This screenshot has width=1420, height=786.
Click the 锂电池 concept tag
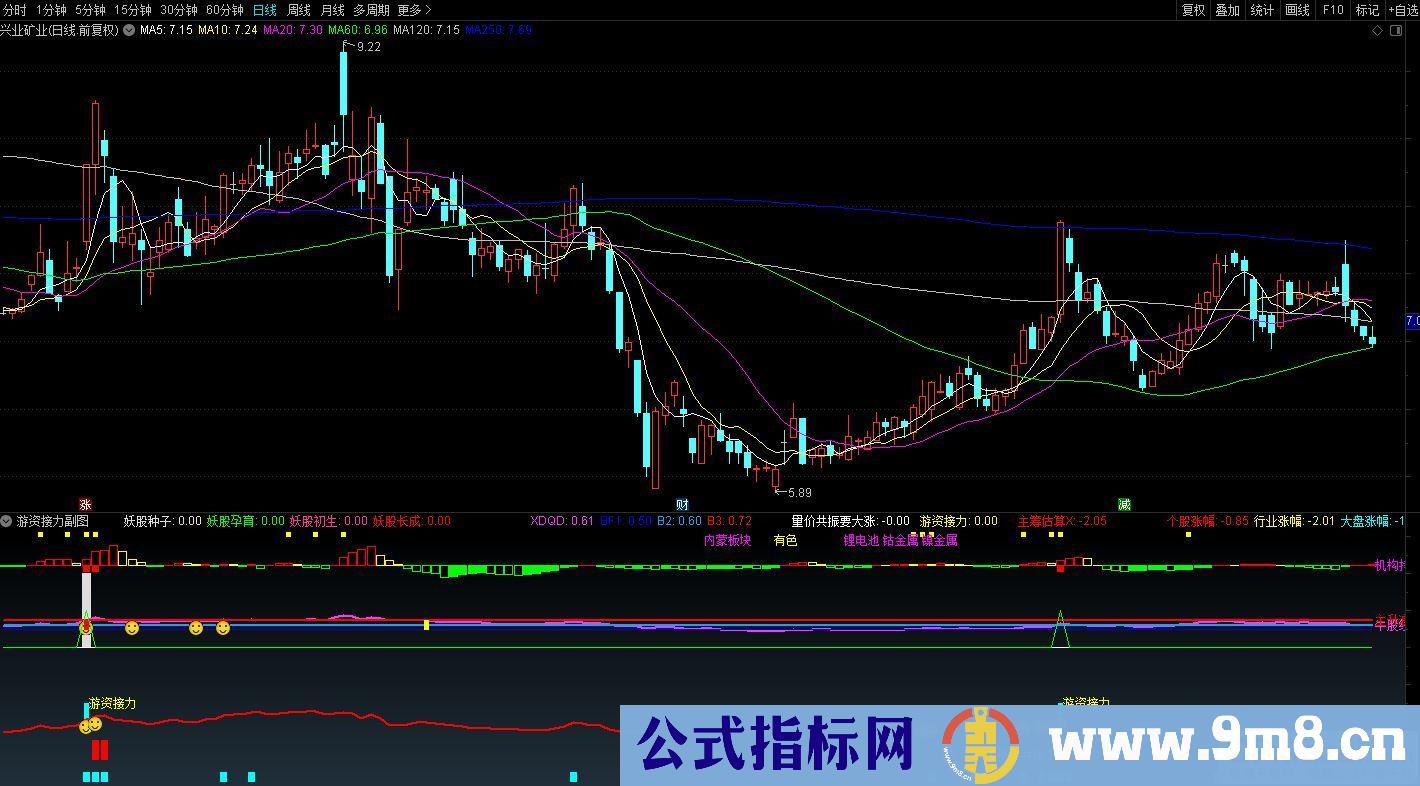click(x=861, y=540)
